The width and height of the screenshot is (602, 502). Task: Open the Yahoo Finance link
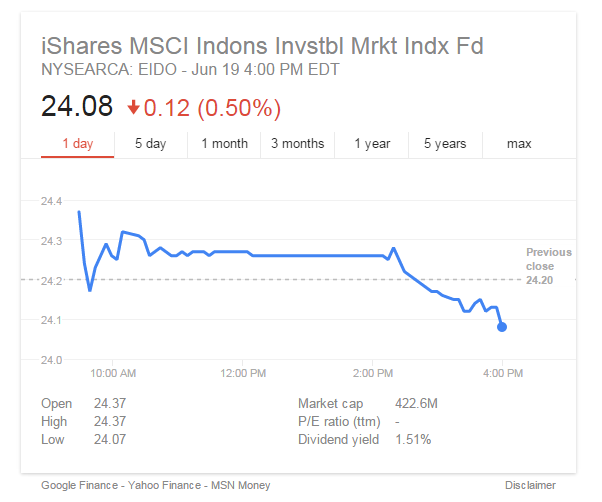coord(164,485)
